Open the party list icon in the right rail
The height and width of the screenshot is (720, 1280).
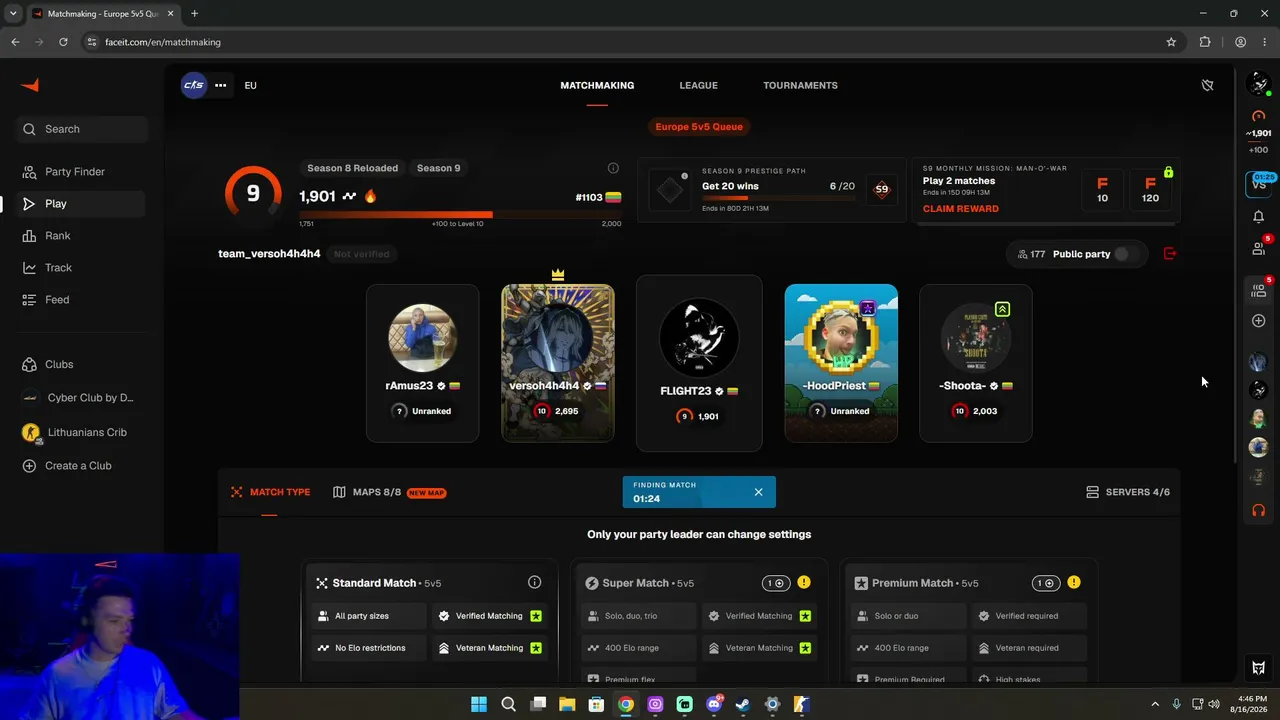pyautogui.click(x=1259, y=290)
